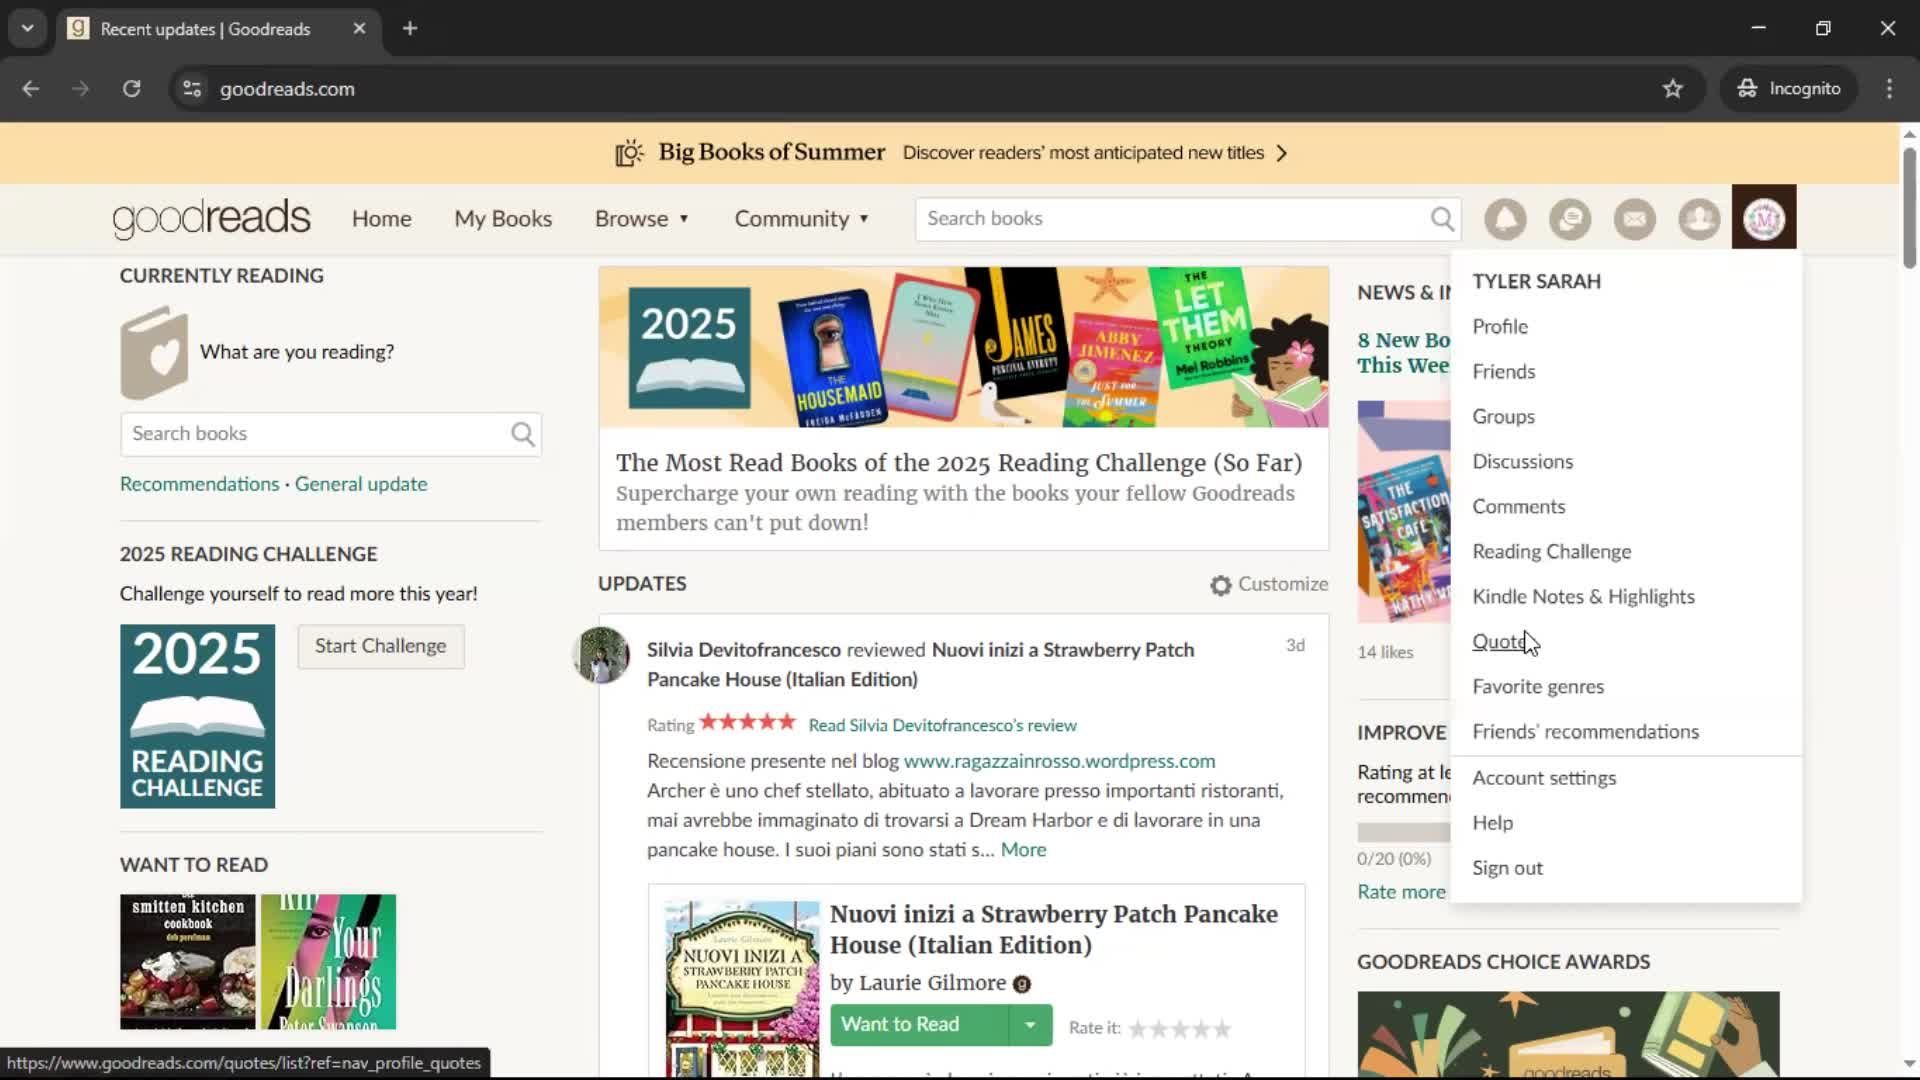Screen dimensions: 1920x1080
Task: Click Silvia Devitofrancesco's avatar photo
Action: click(602, 655)
